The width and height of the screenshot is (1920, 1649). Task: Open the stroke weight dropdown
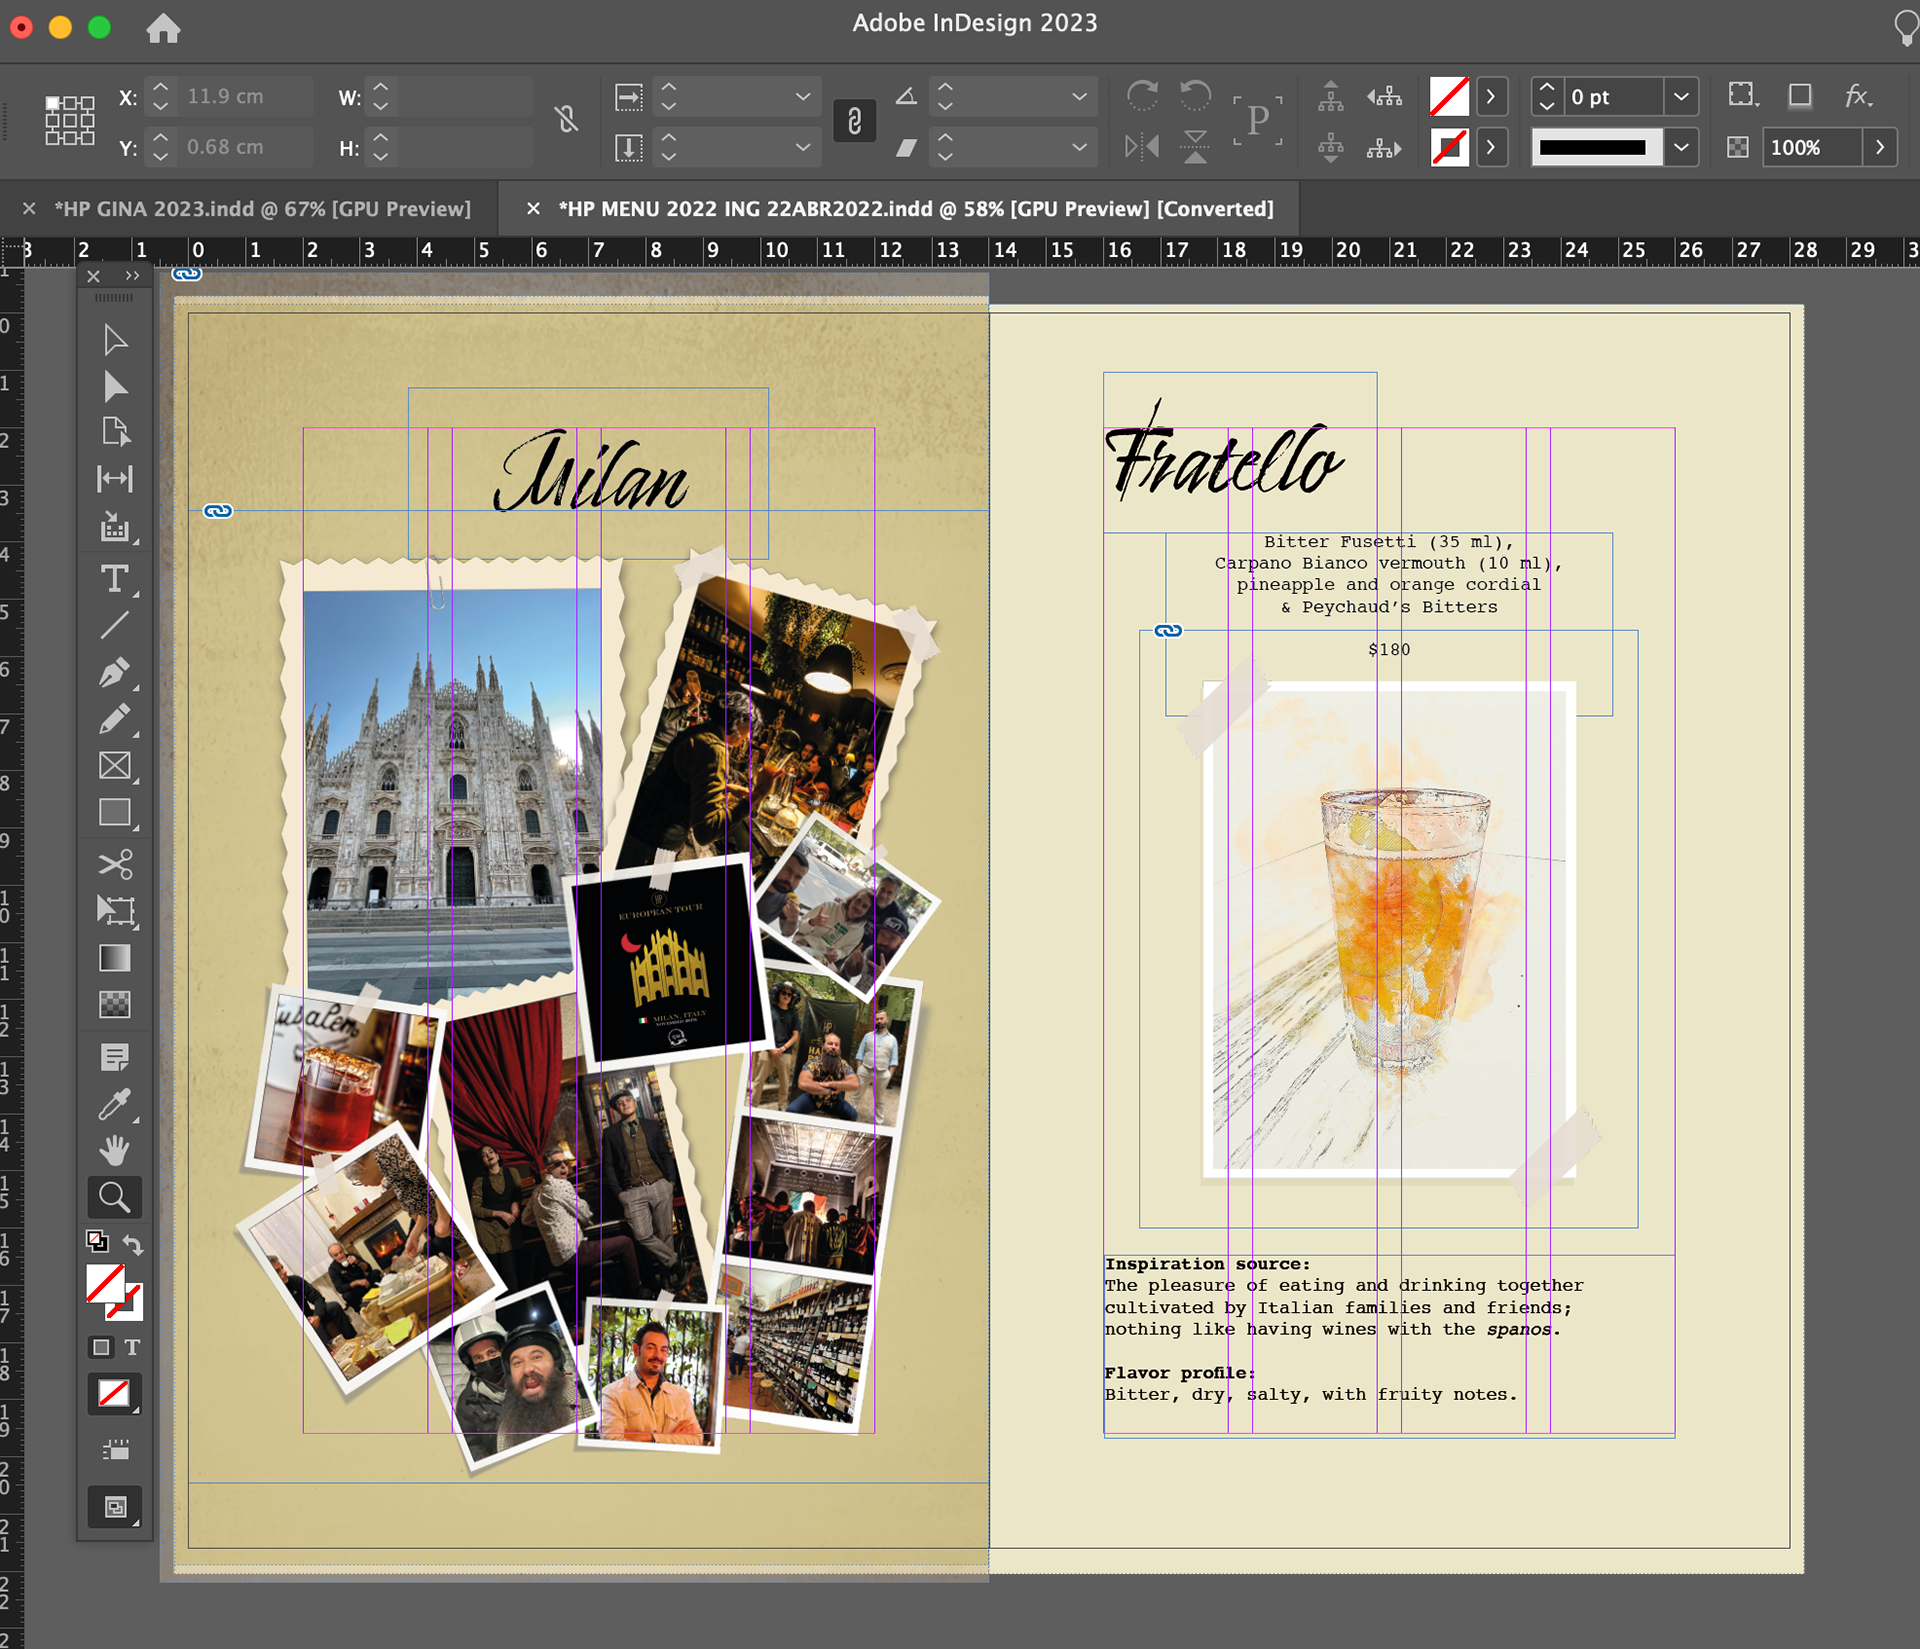(x=1681, y=97)
